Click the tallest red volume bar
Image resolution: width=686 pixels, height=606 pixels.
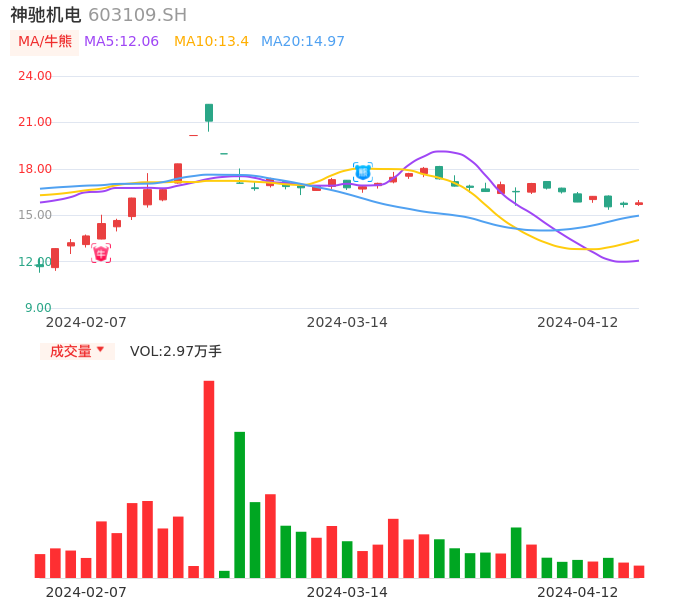pos(209,479)
